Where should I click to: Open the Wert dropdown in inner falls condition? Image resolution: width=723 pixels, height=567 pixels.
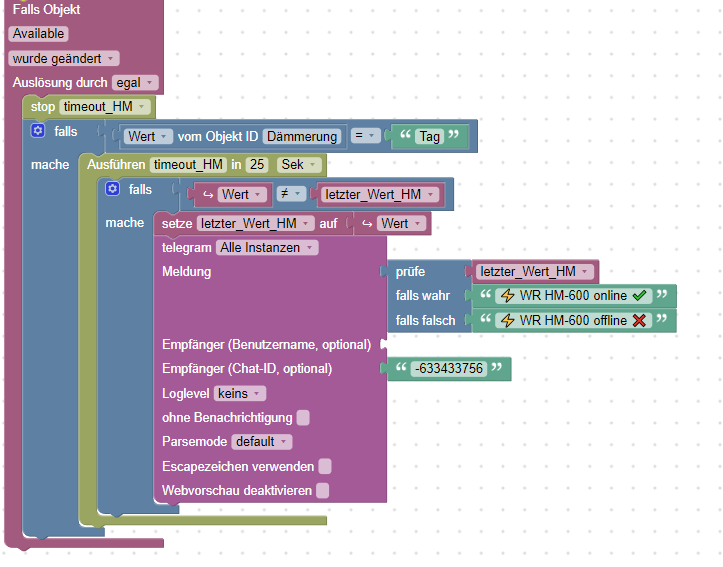point(243,195)
